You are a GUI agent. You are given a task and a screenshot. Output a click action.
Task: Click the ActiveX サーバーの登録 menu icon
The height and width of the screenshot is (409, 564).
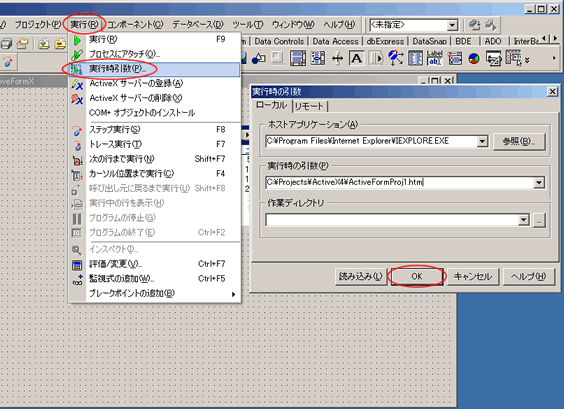[x=77, y=84]
